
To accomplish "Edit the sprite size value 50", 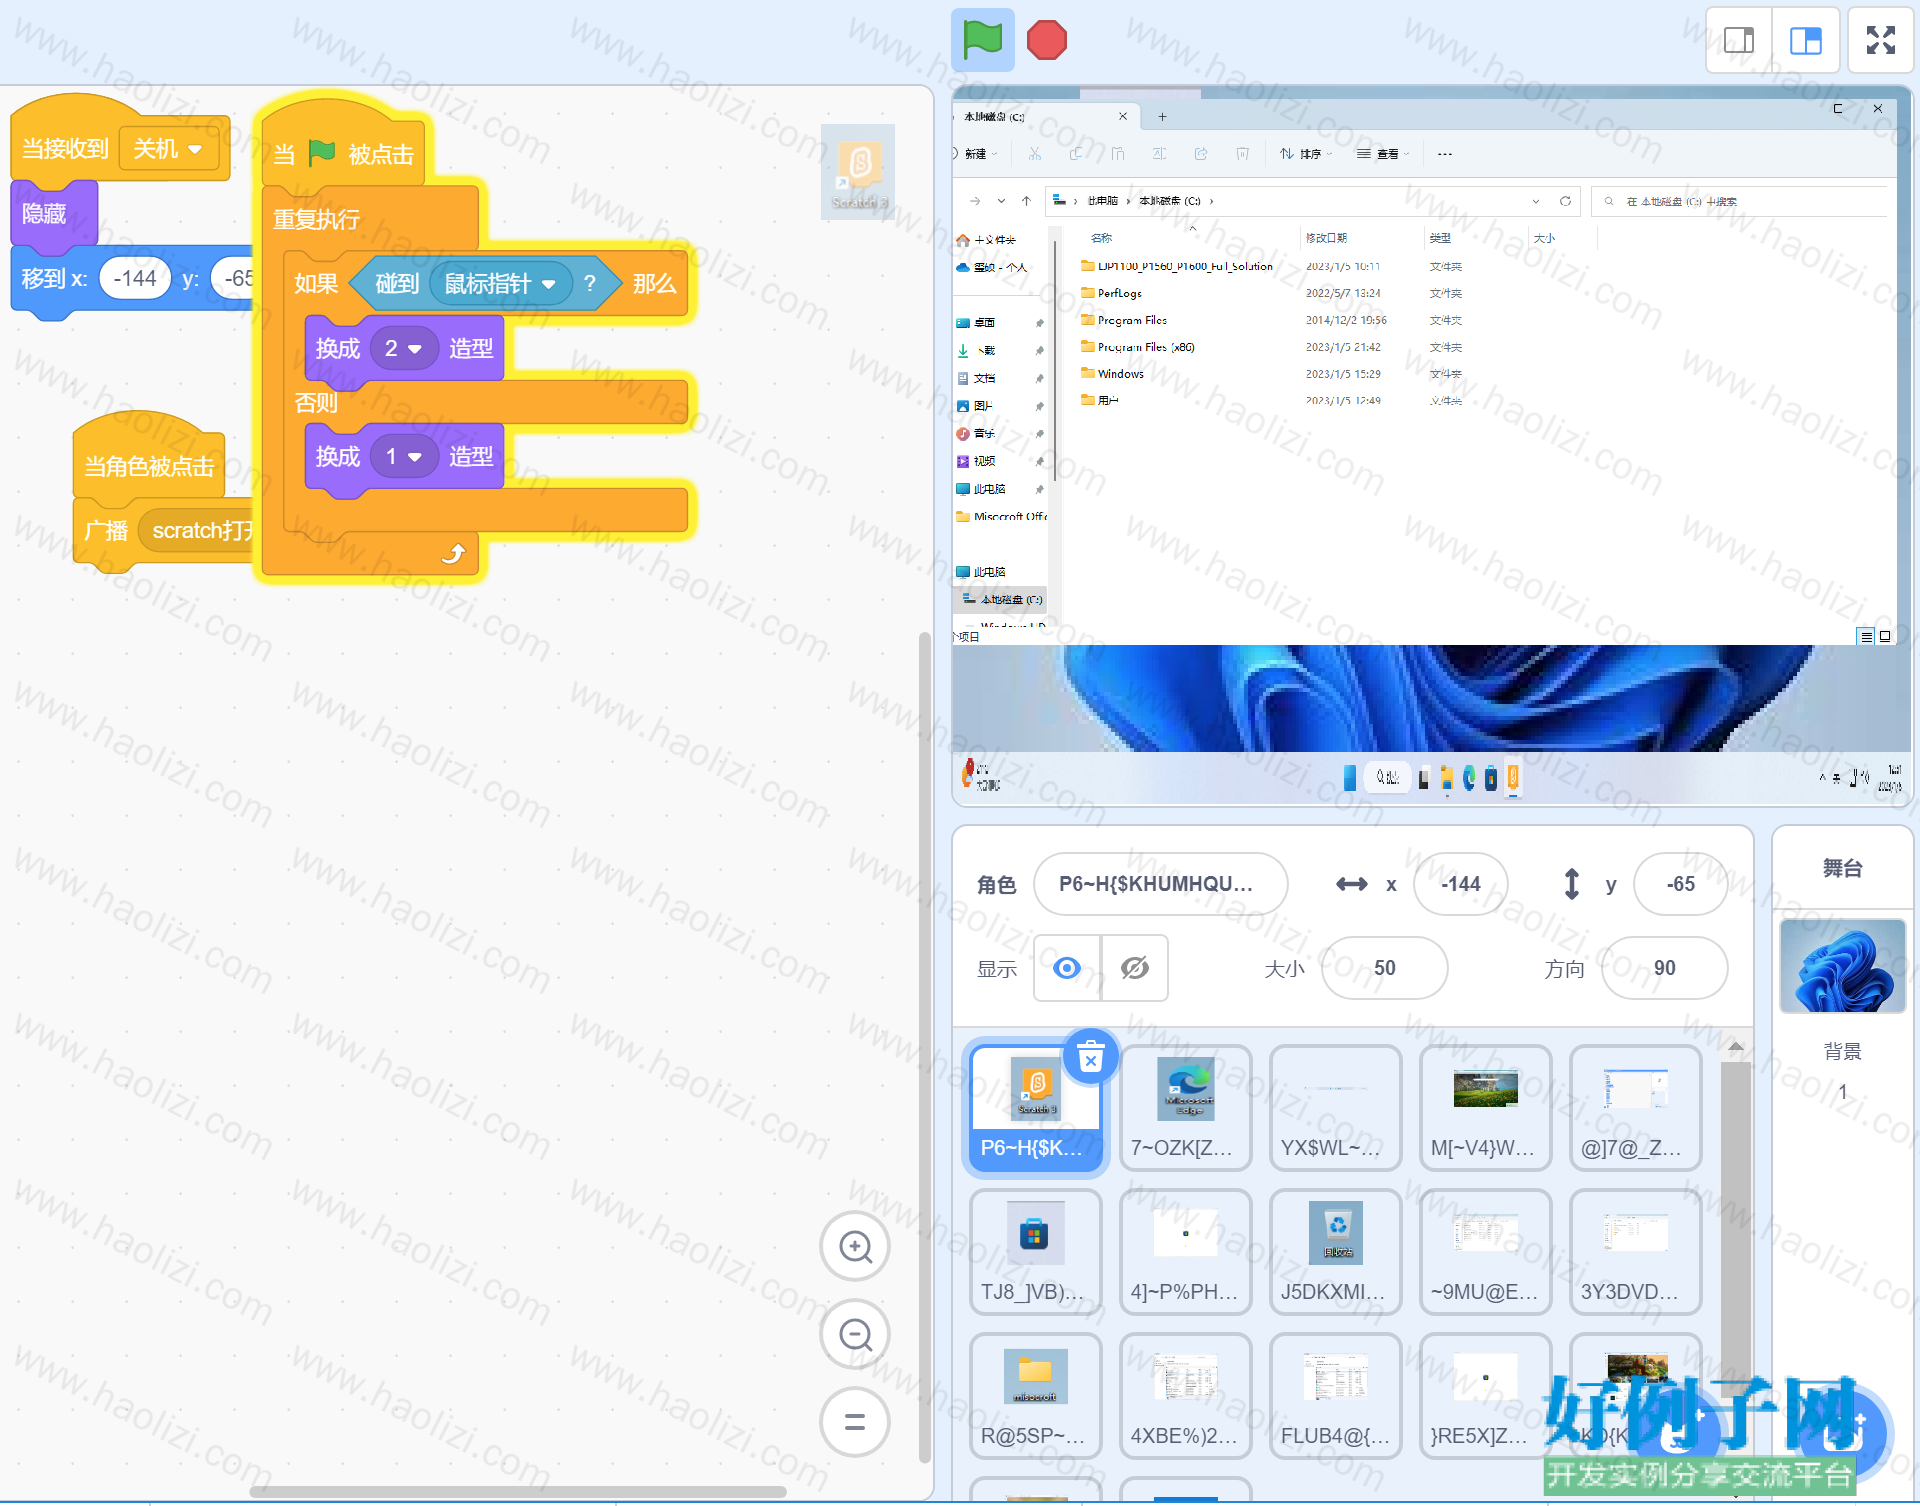I will point(1385,968).
